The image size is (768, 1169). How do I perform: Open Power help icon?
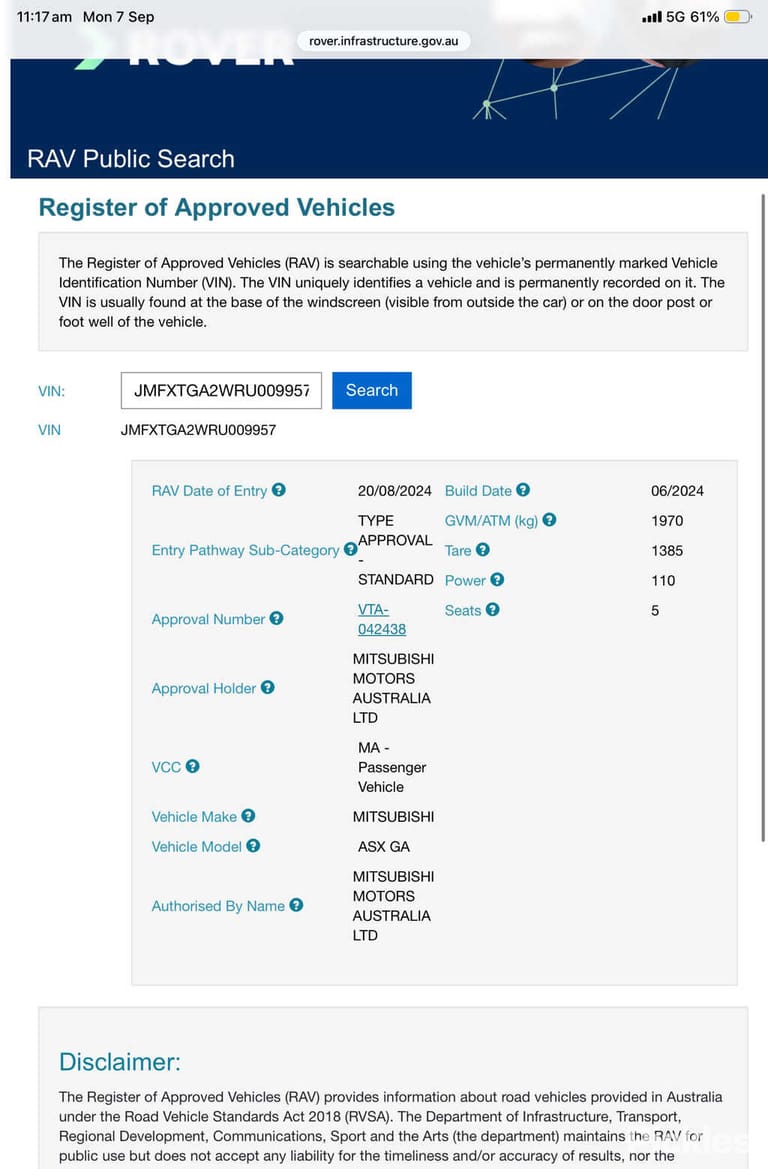(497, 579)
